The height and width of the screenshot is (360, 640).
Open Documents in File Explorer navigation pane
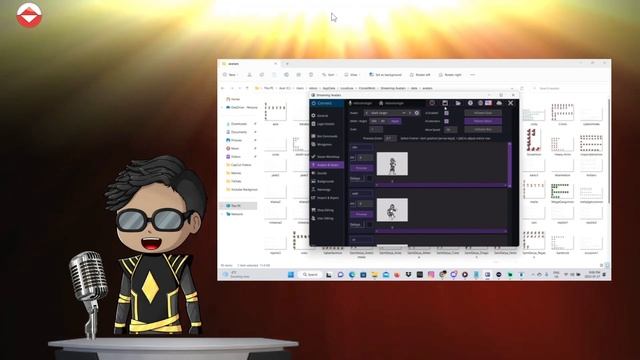[237, 132]
